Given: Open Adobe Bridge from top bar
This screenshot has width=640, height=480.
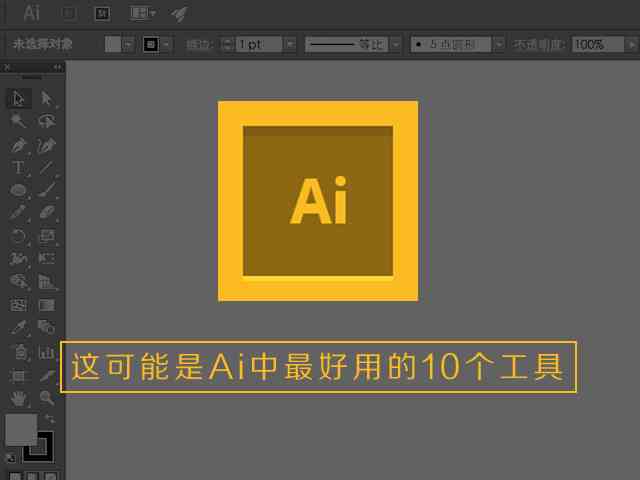Looking at the screenshot, I should point(69,13).
